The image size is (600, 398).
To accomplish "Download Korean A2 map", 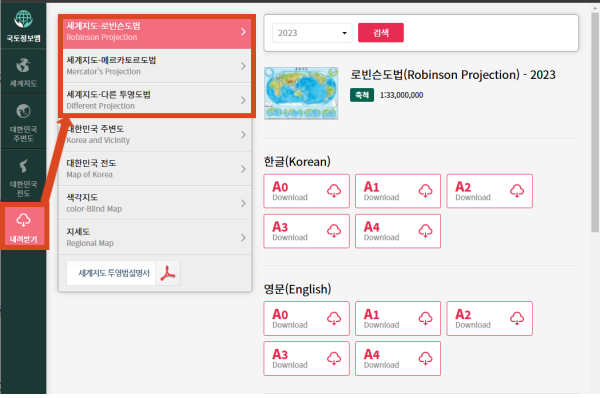I will 489,191.
